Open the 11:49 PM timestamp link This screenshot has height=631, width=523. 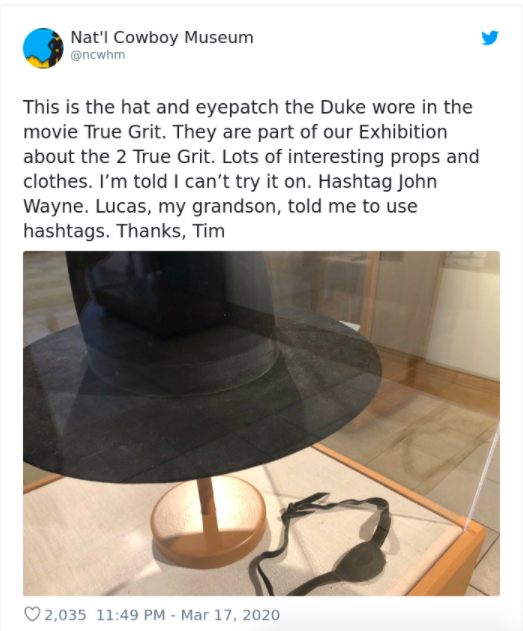pos(131,615)
